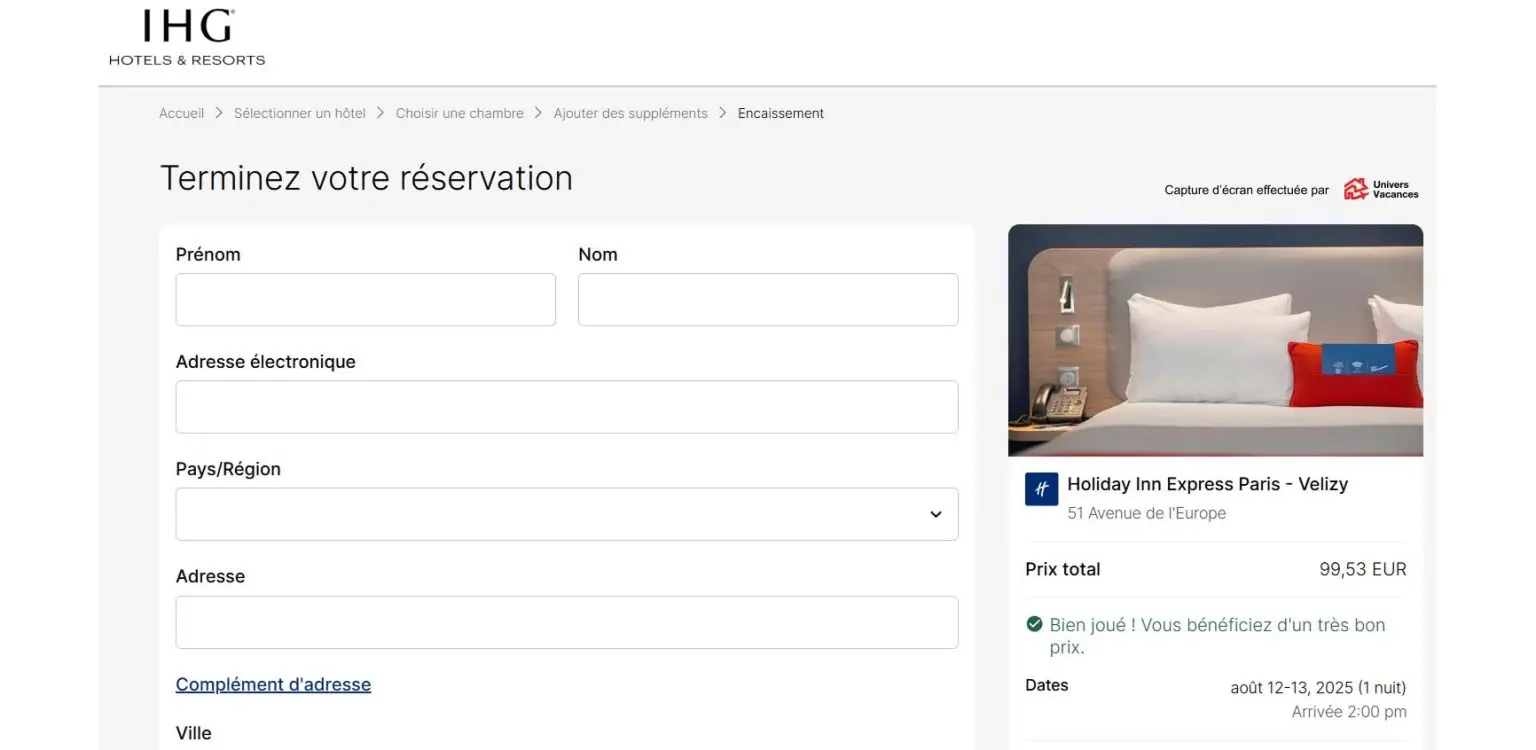Focus the Prénom input field
The height and width of the screenshot is (750, 1536).
point(365,299)
